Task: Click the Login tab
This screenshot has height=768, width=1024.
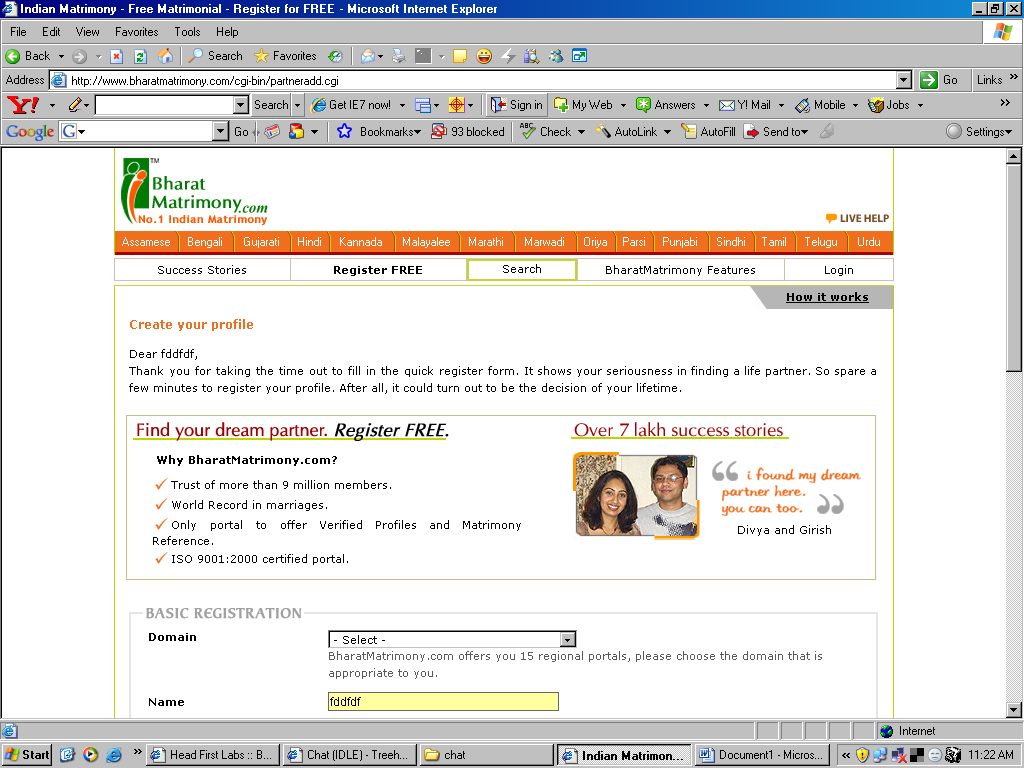Action: (x=839, y=270)
